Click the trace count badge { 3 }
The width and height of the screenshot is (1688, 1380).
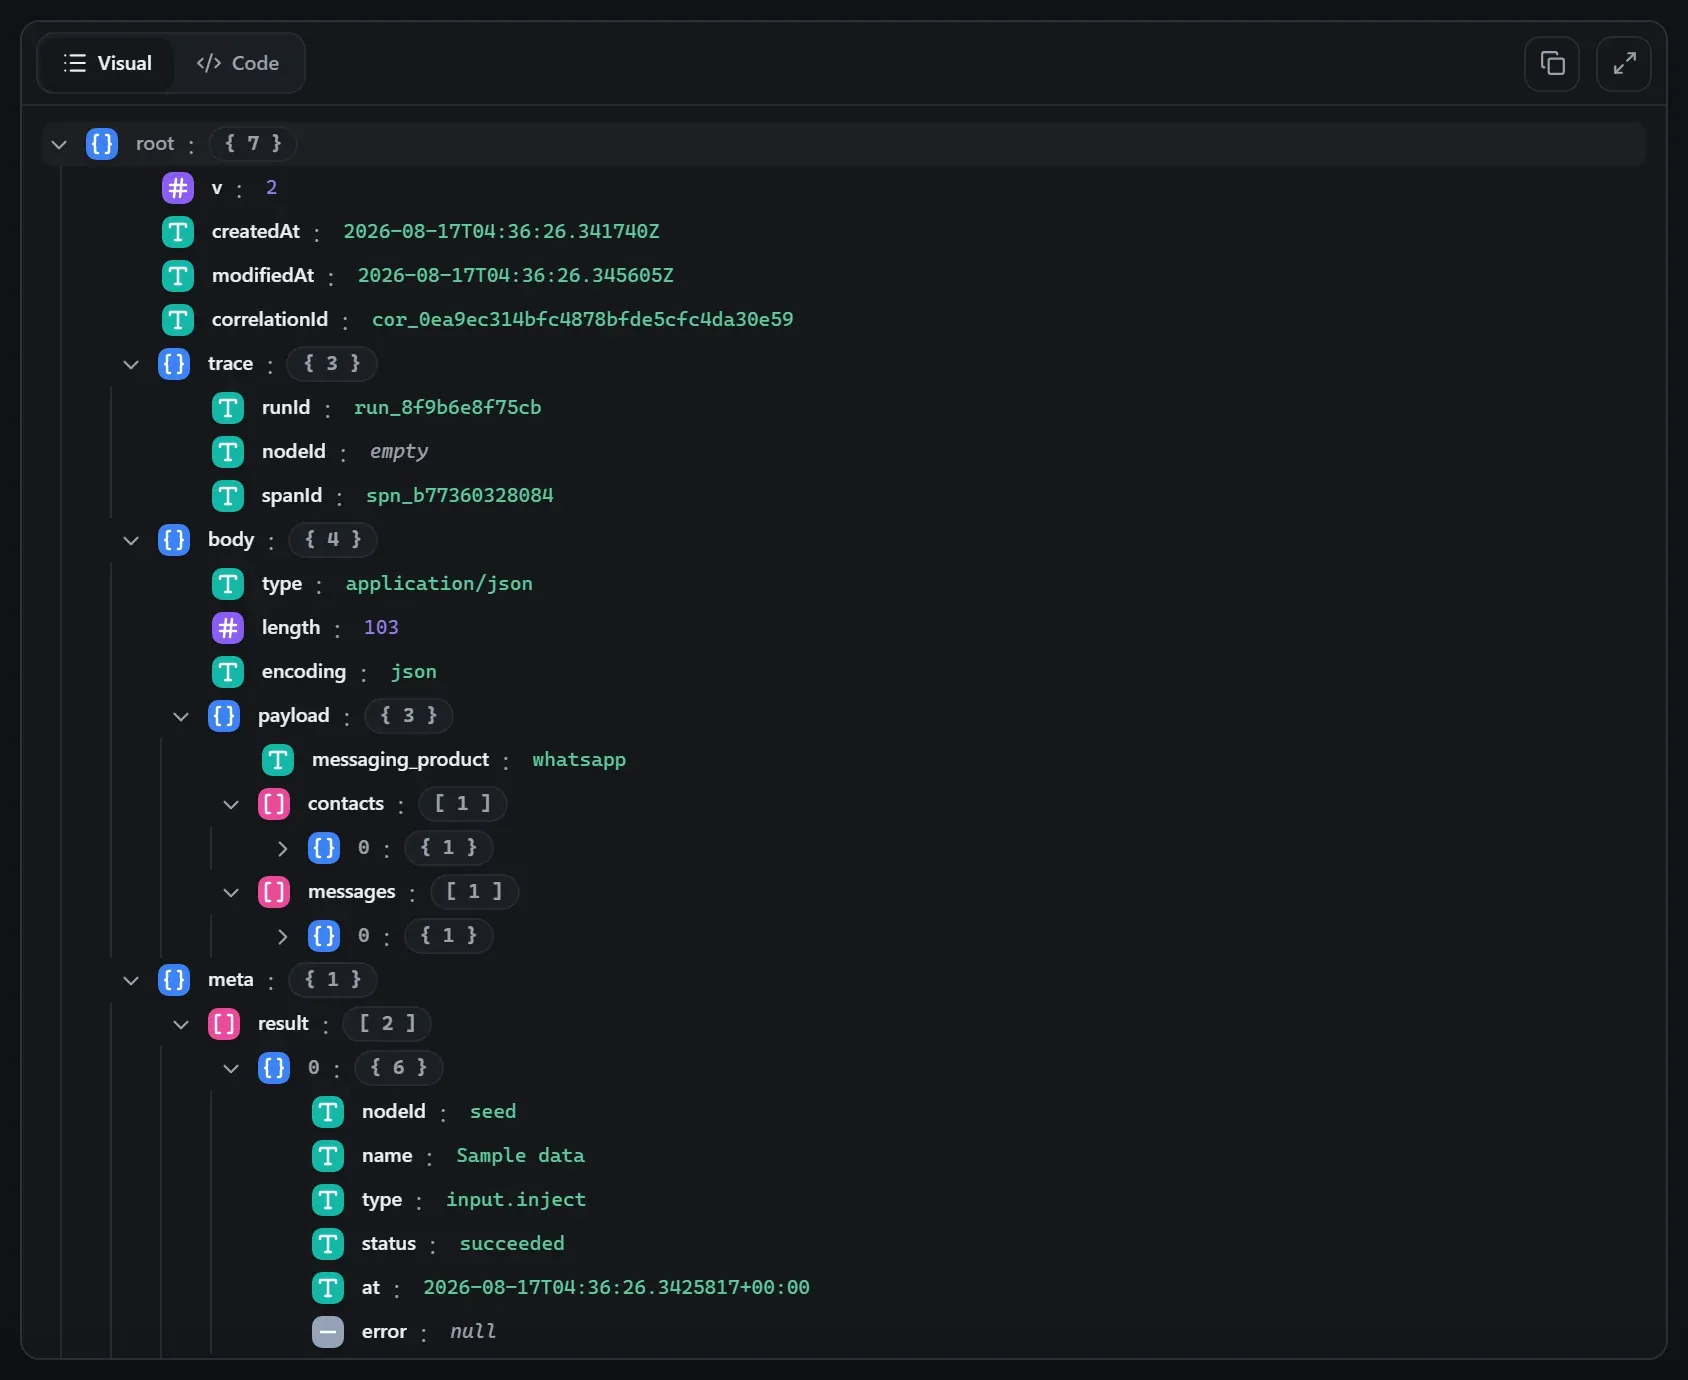click(x=332, y=364)
